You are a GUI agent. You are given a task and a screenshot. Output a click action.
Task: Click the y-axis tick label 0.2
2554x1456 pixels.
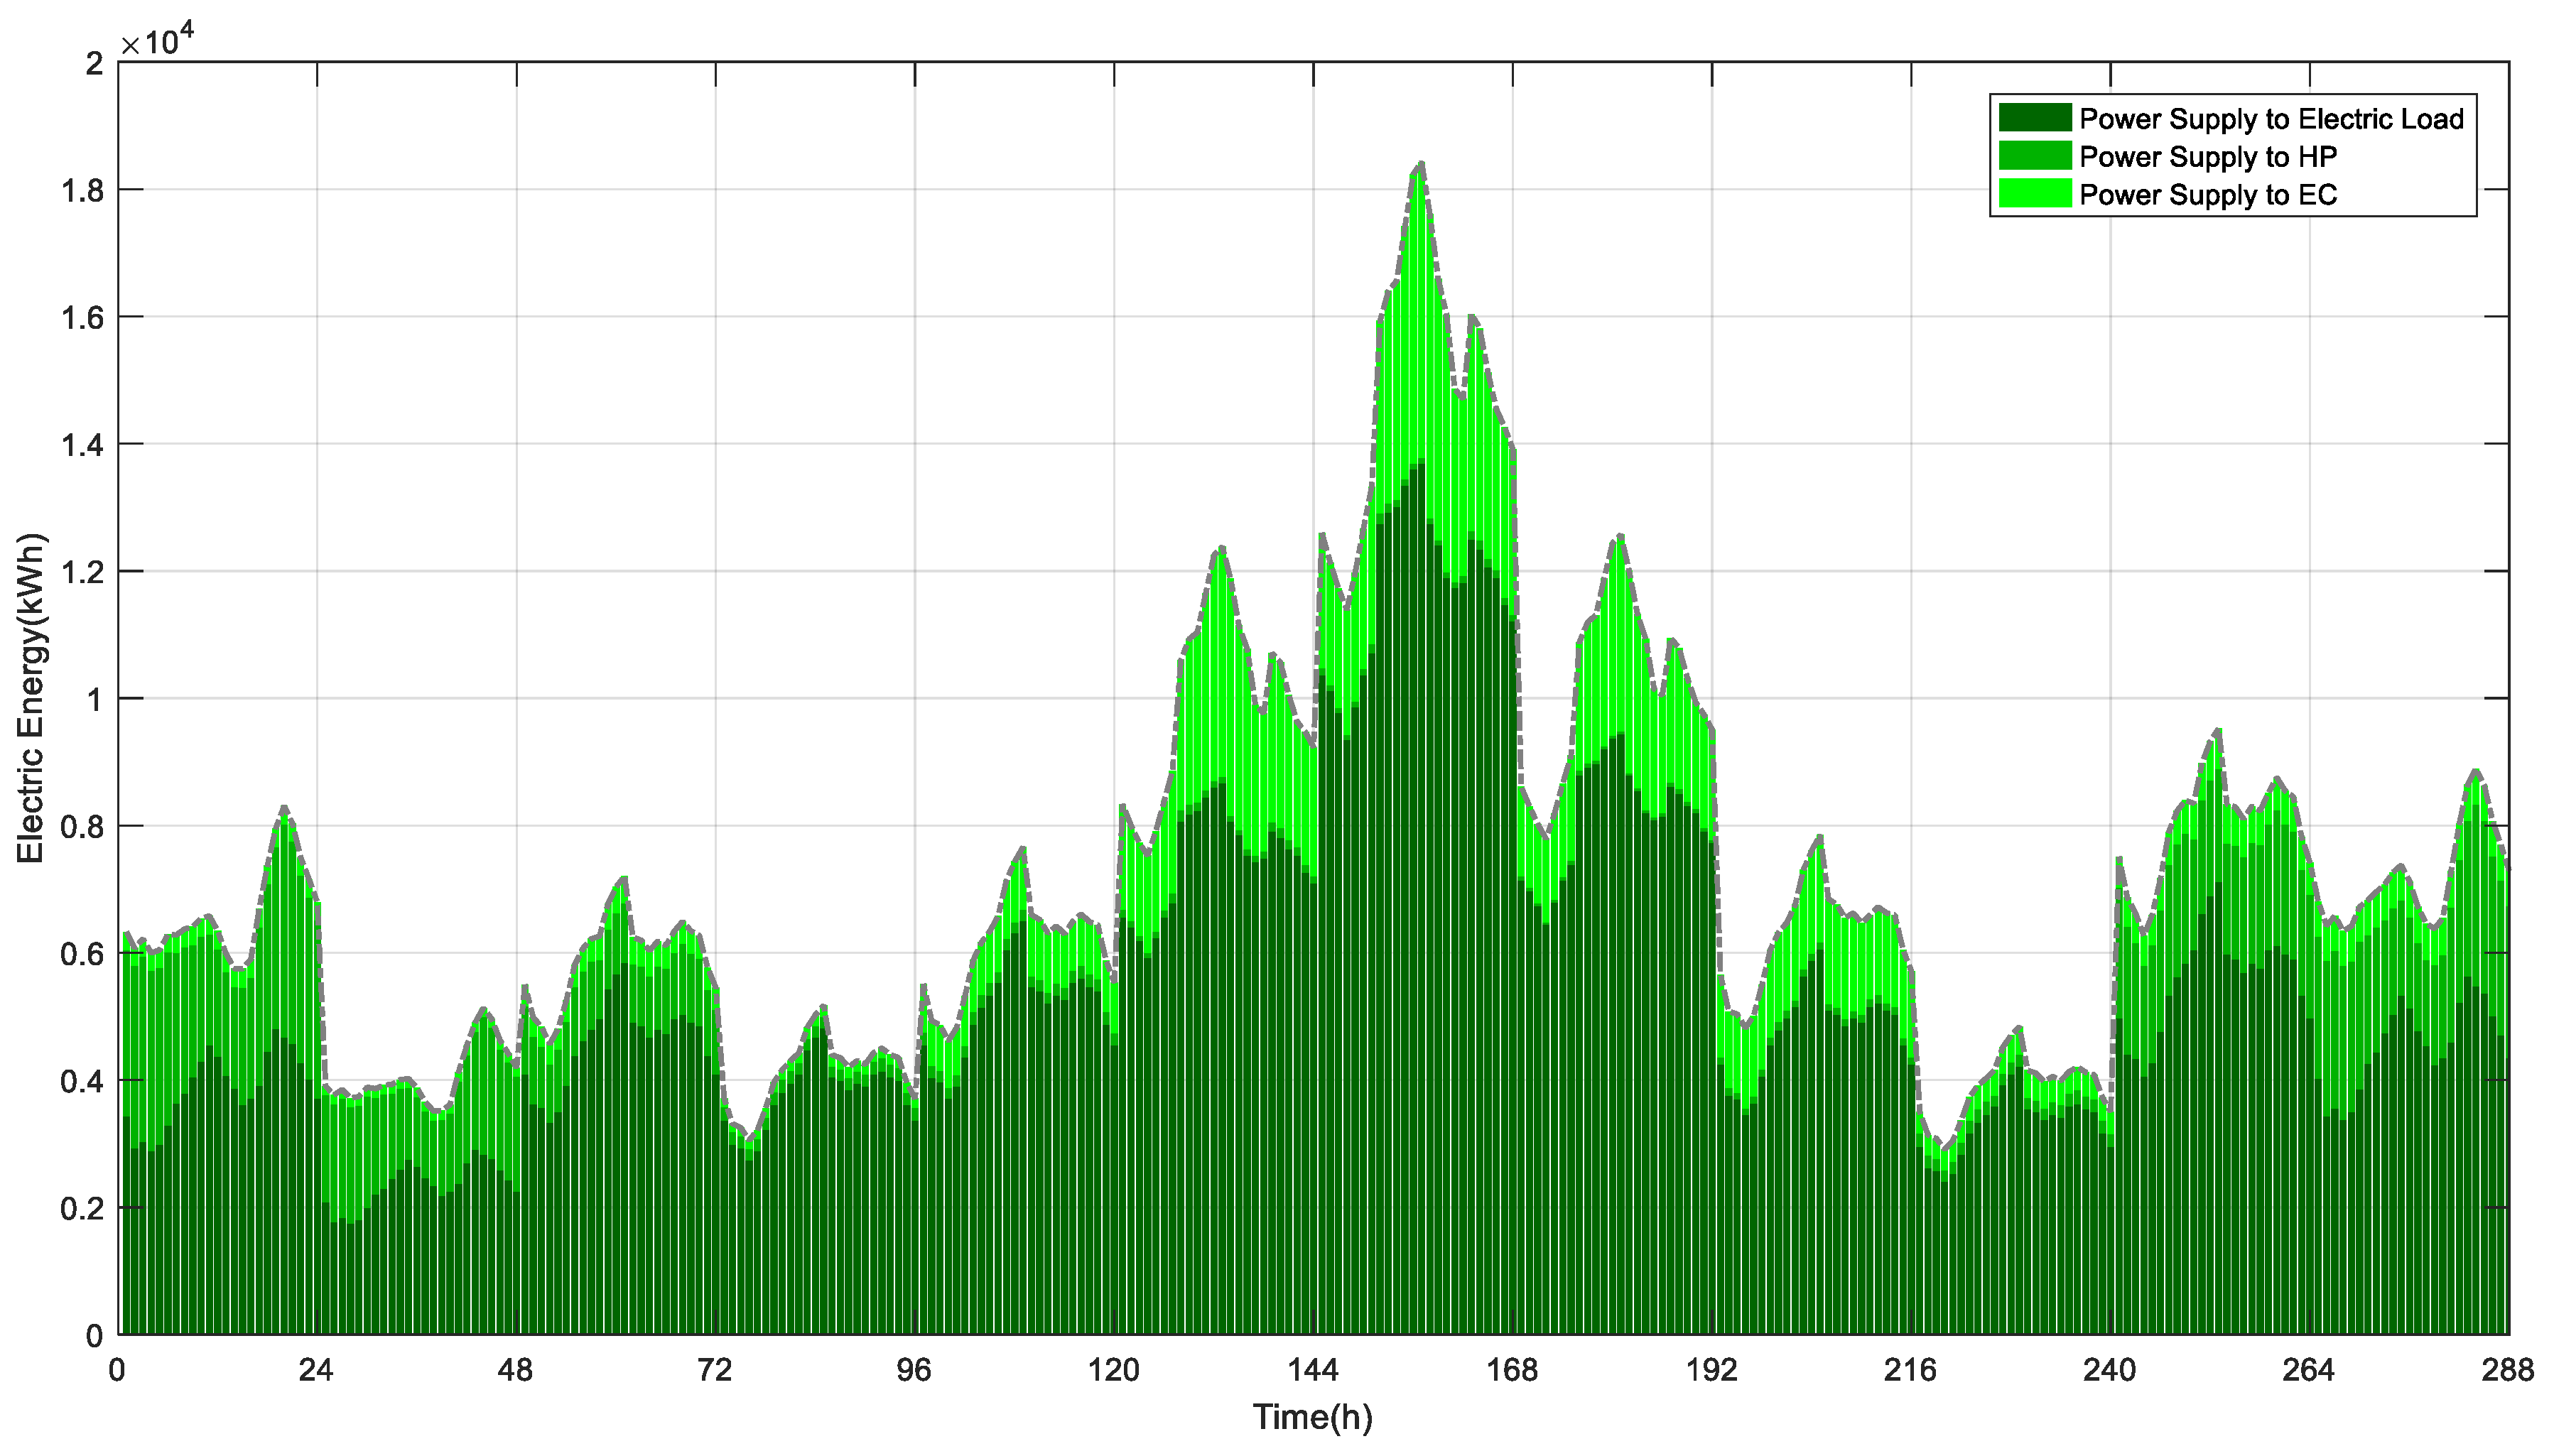(83, 1208)
